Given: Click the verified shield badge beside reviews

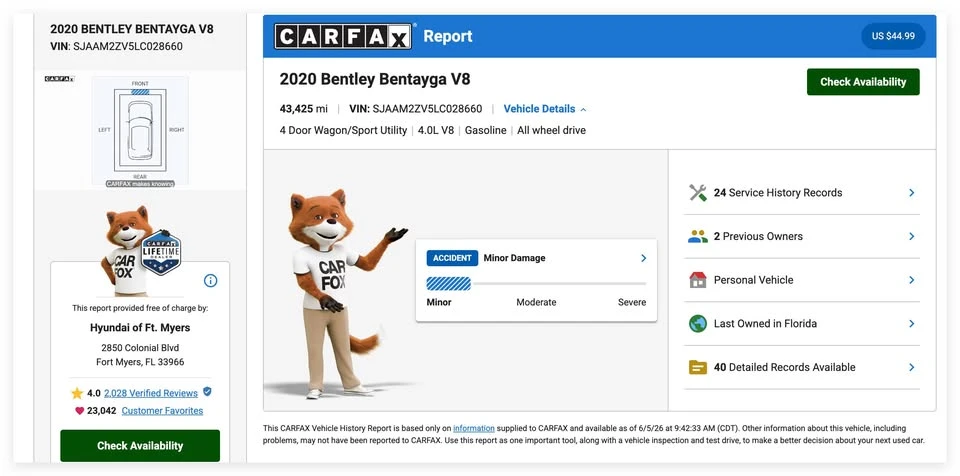Looking at the screenshot, I should [x=207, y=391].
